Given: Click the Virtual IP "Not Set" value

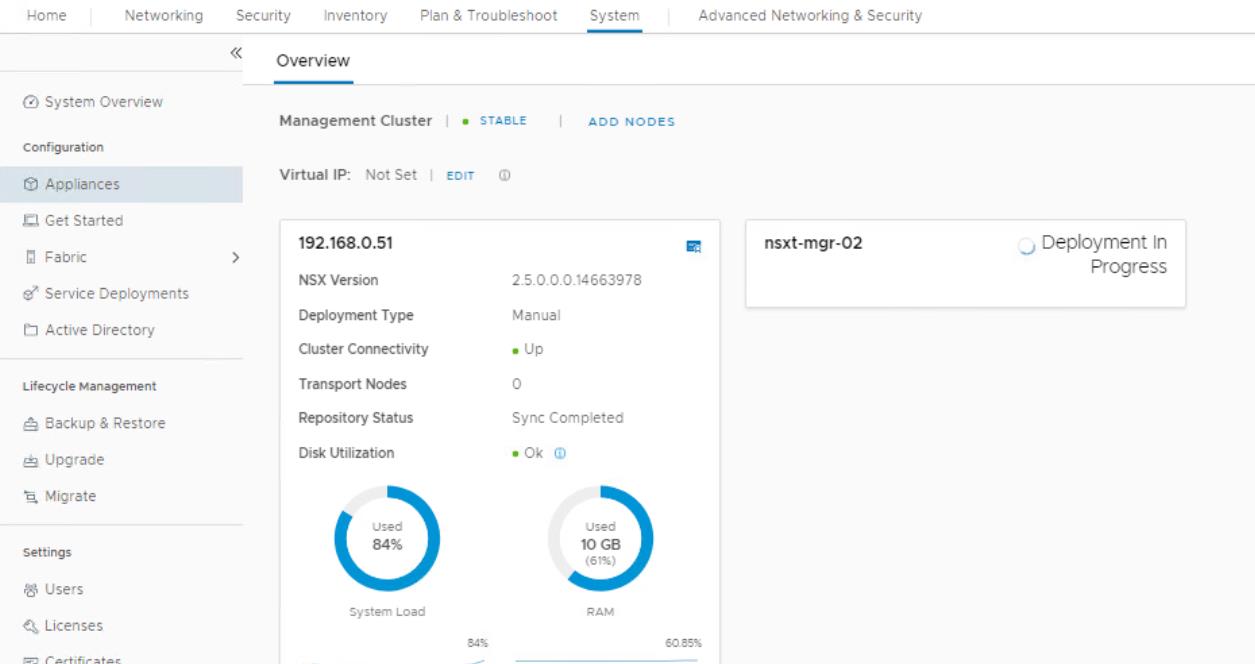Looking at the screenshot, I should coord(391,175).
